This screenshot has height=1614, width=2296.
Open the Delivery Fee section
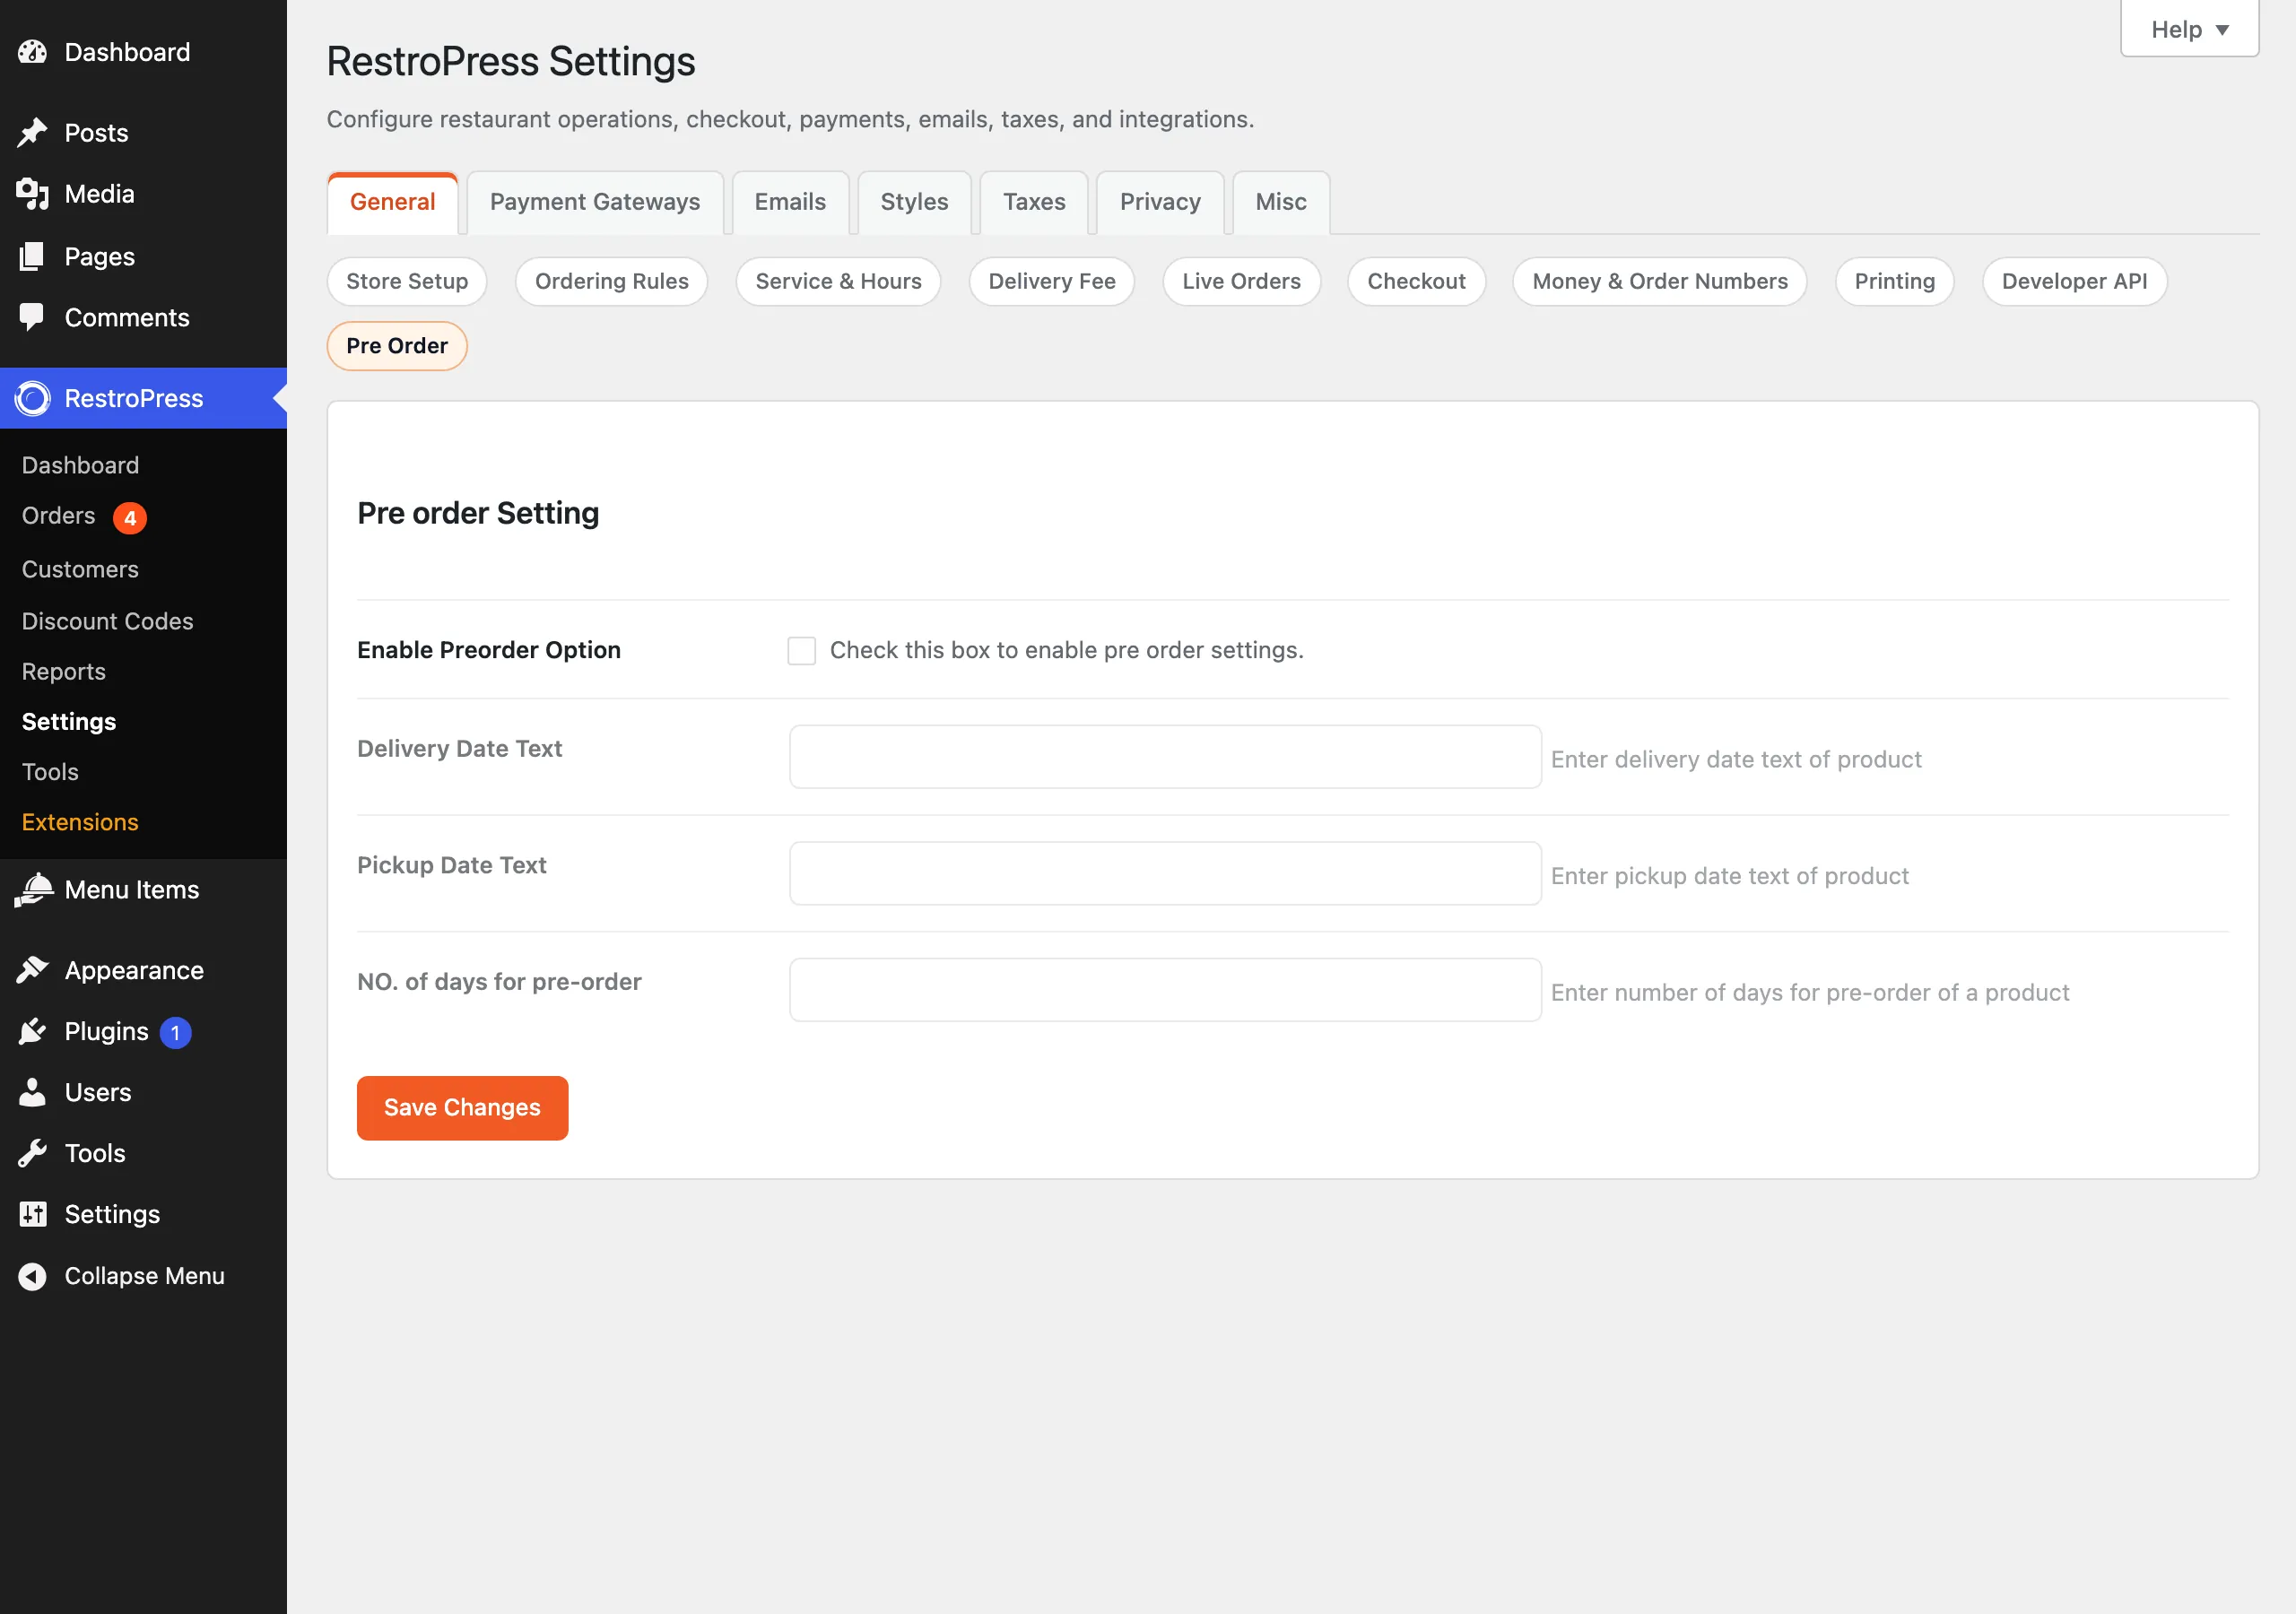(x=1052, y=282)
